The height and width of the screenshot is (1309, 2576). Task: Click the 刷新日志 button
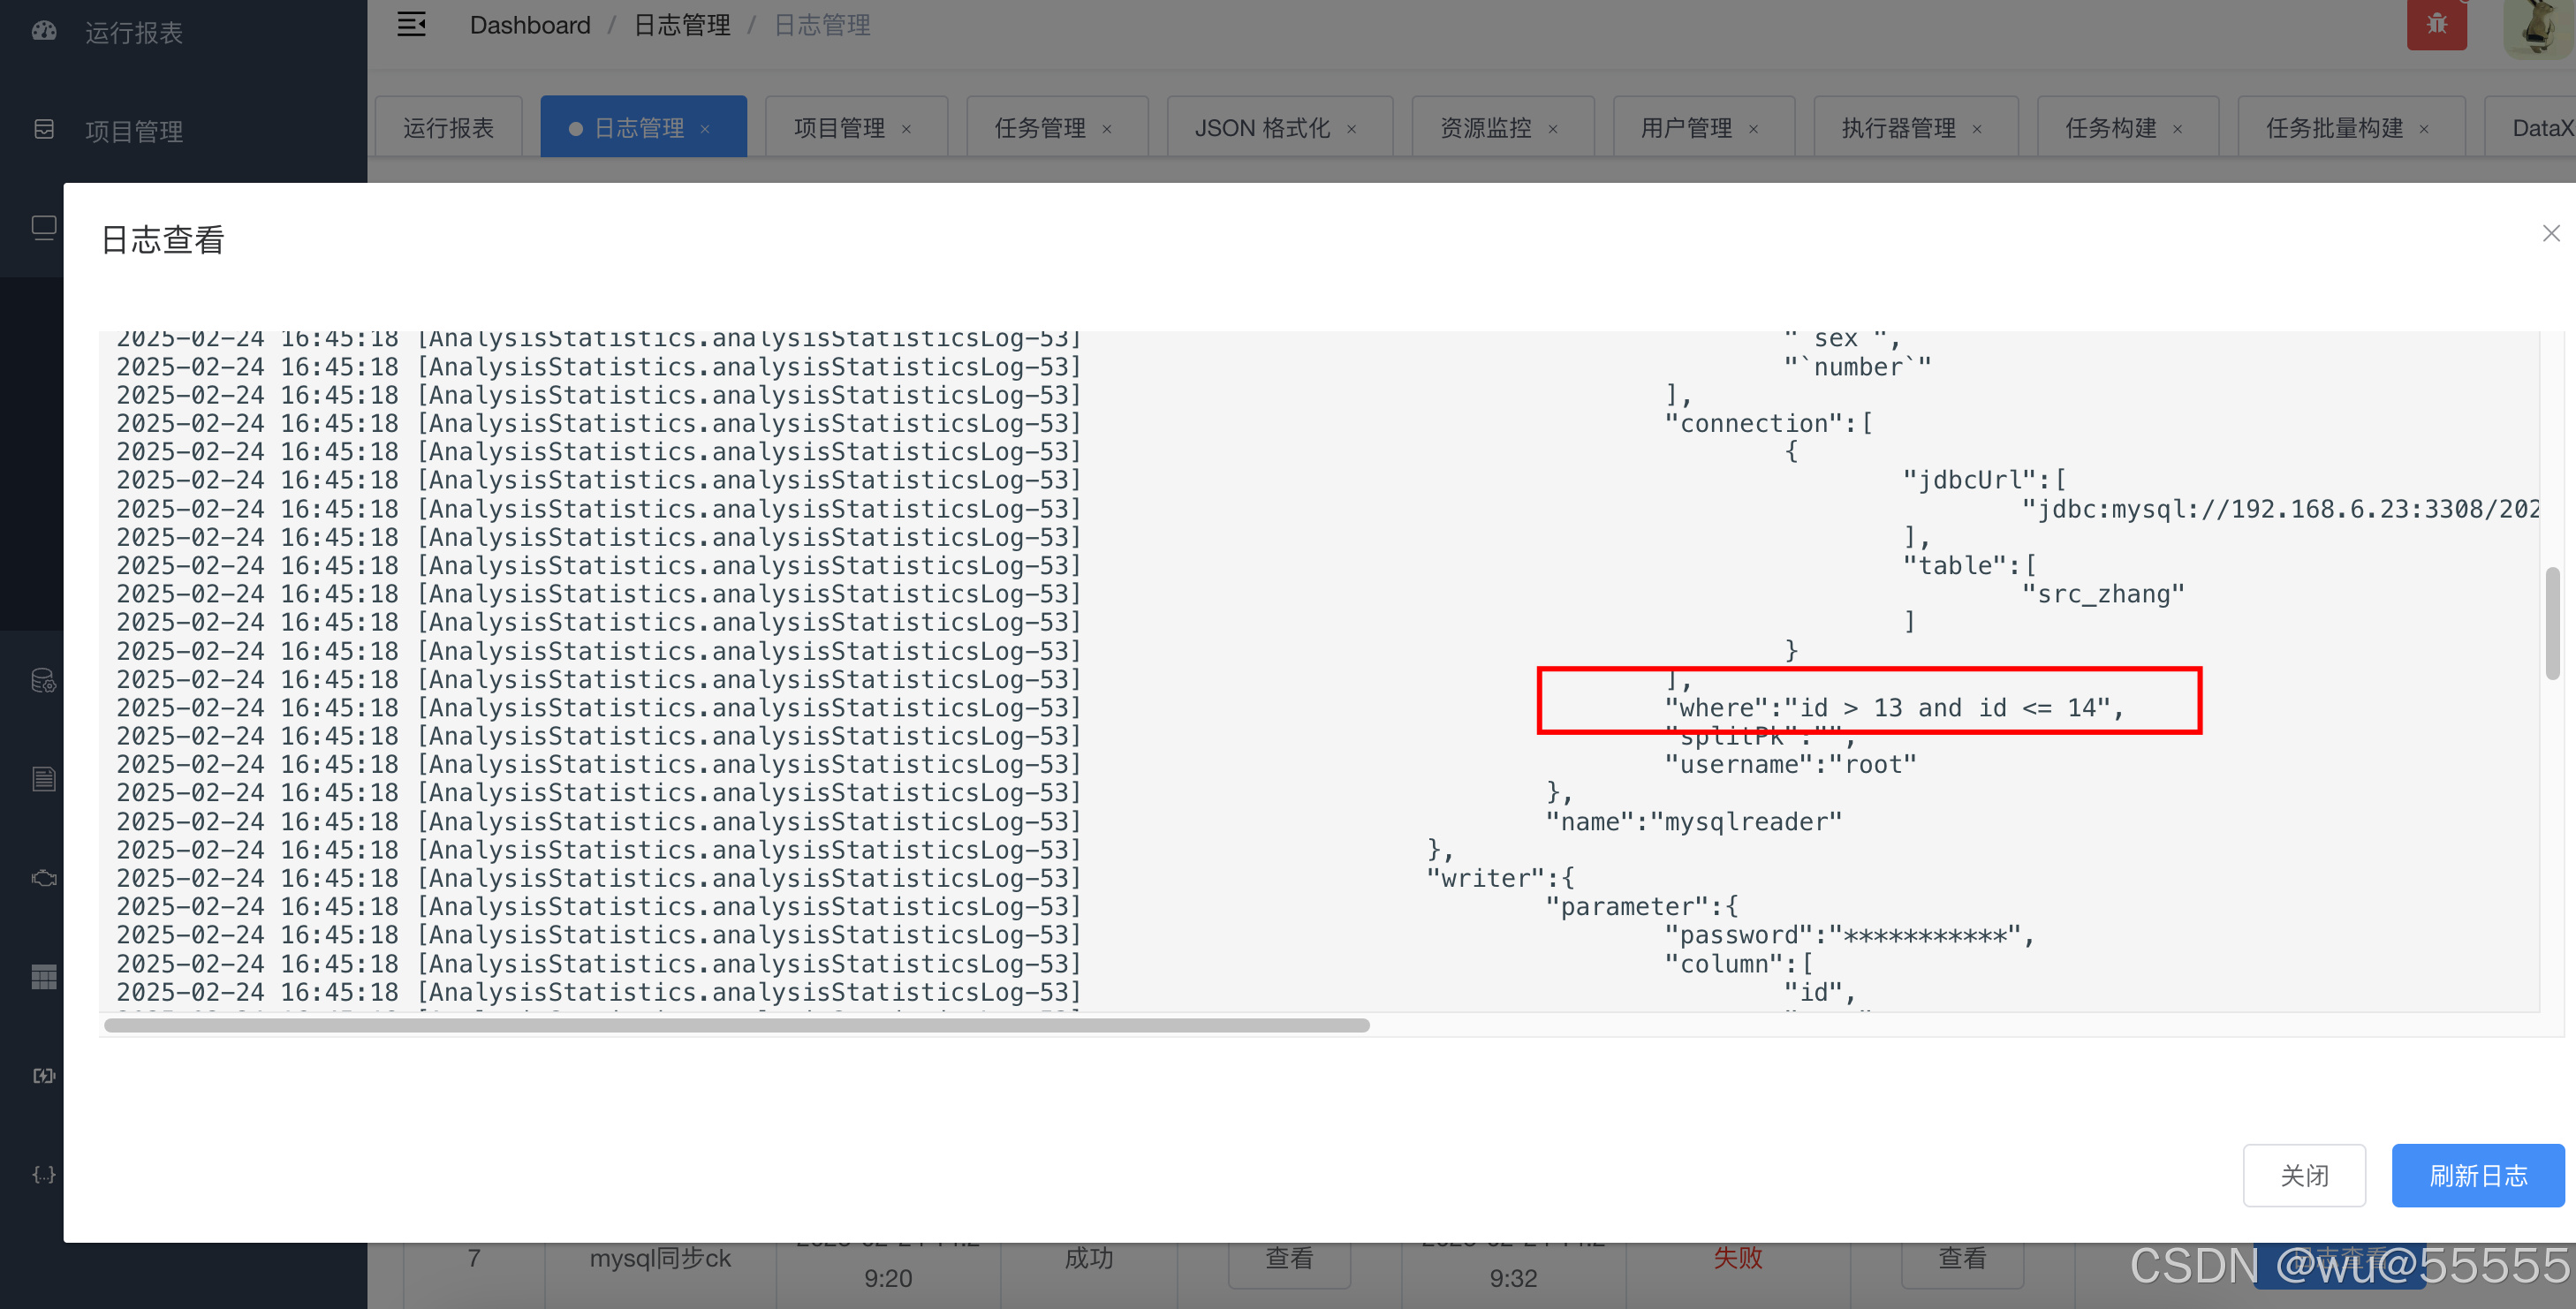pos(2477,1175)
